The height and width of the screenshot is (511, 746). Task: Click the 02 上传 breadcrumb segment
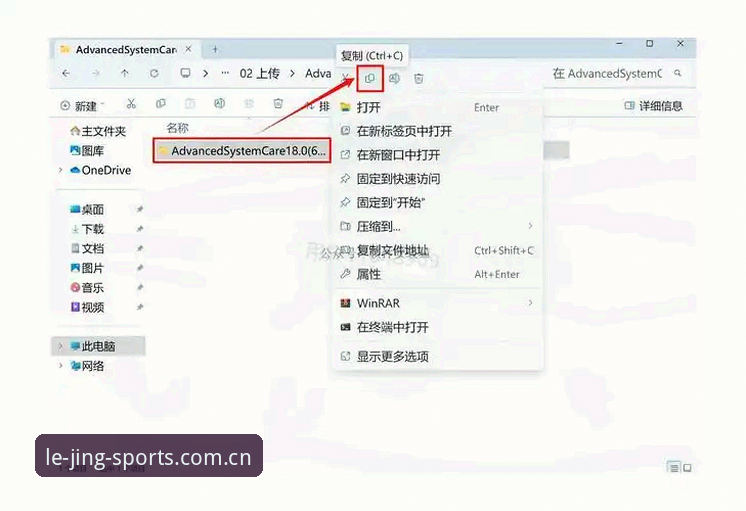259,73
